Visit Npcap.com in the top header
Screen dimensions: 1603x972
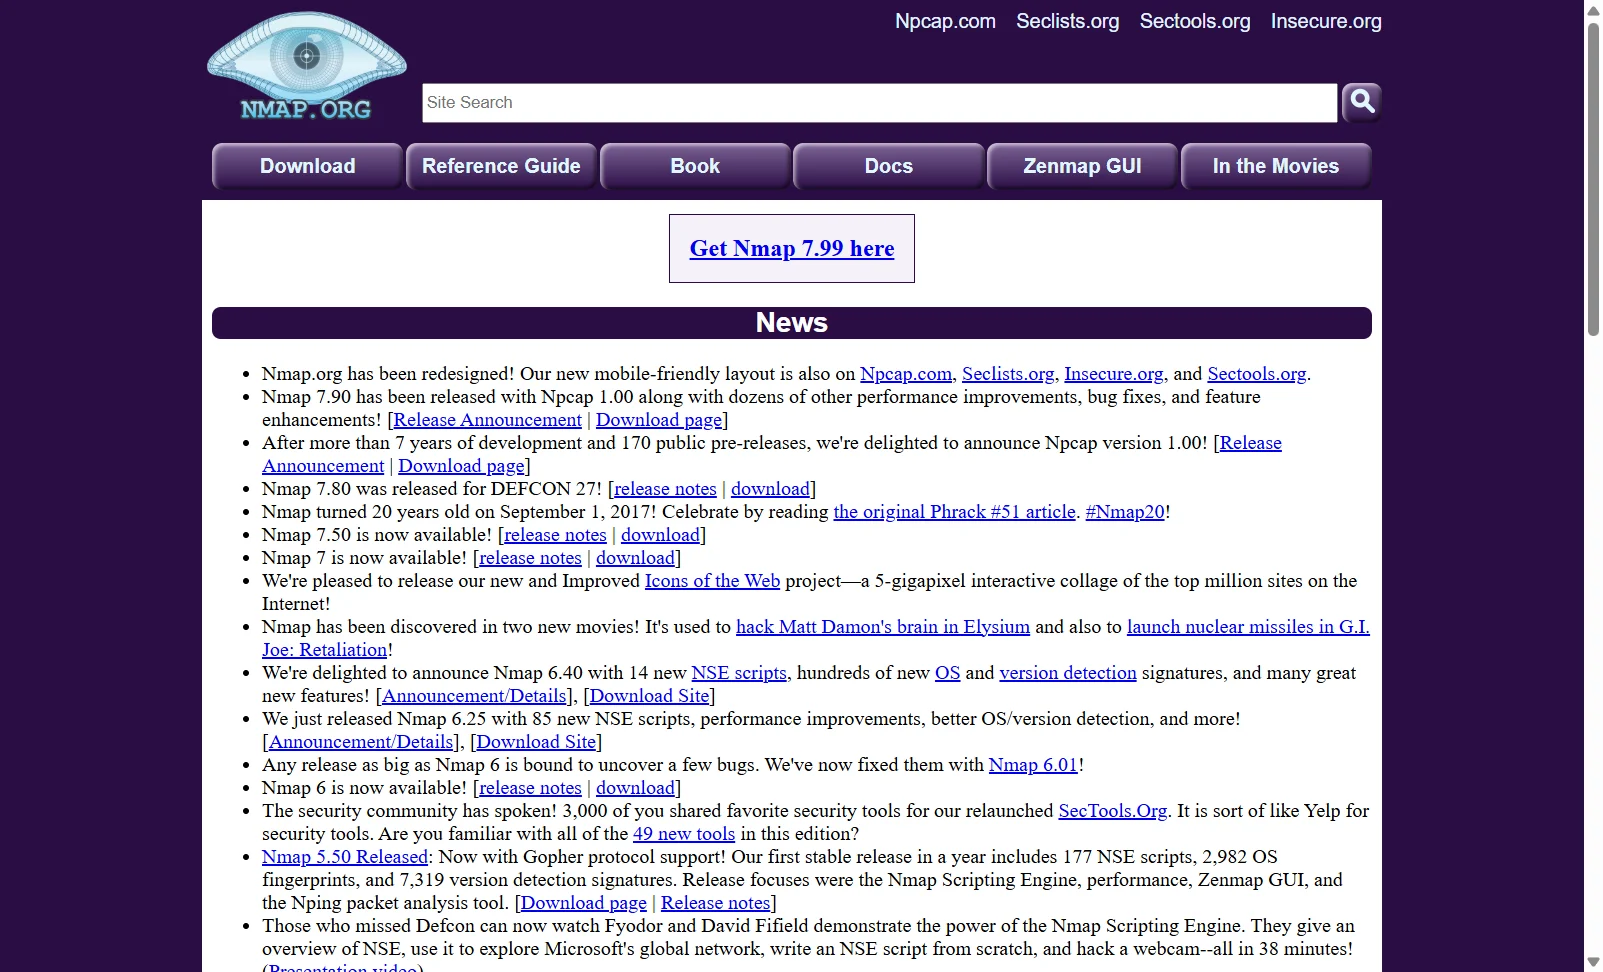pos(945,21)
